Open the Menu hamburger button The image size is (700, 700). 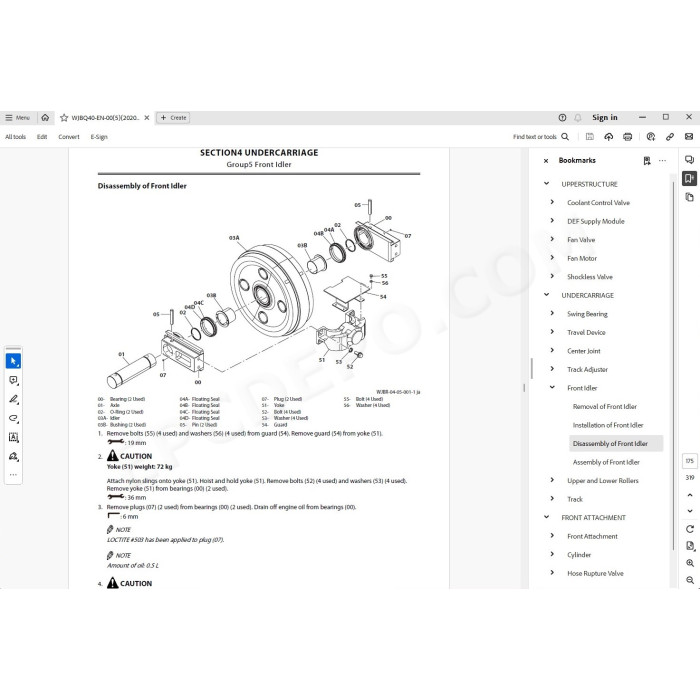(17, 118)
